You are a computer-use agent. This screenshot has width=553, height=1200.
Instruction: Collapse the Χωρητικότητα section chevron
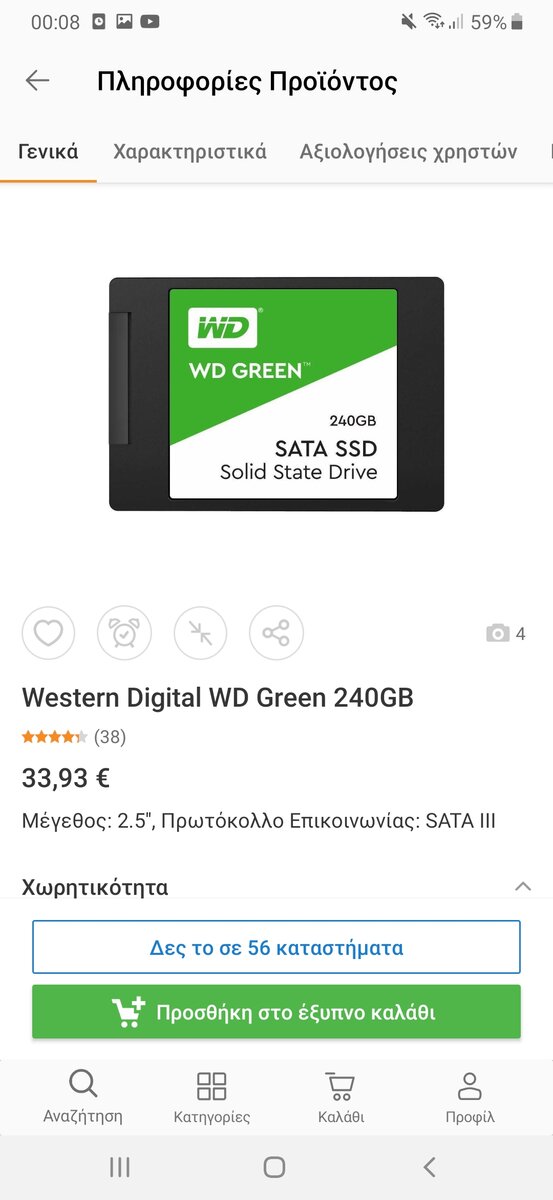(x=522, y=886)
